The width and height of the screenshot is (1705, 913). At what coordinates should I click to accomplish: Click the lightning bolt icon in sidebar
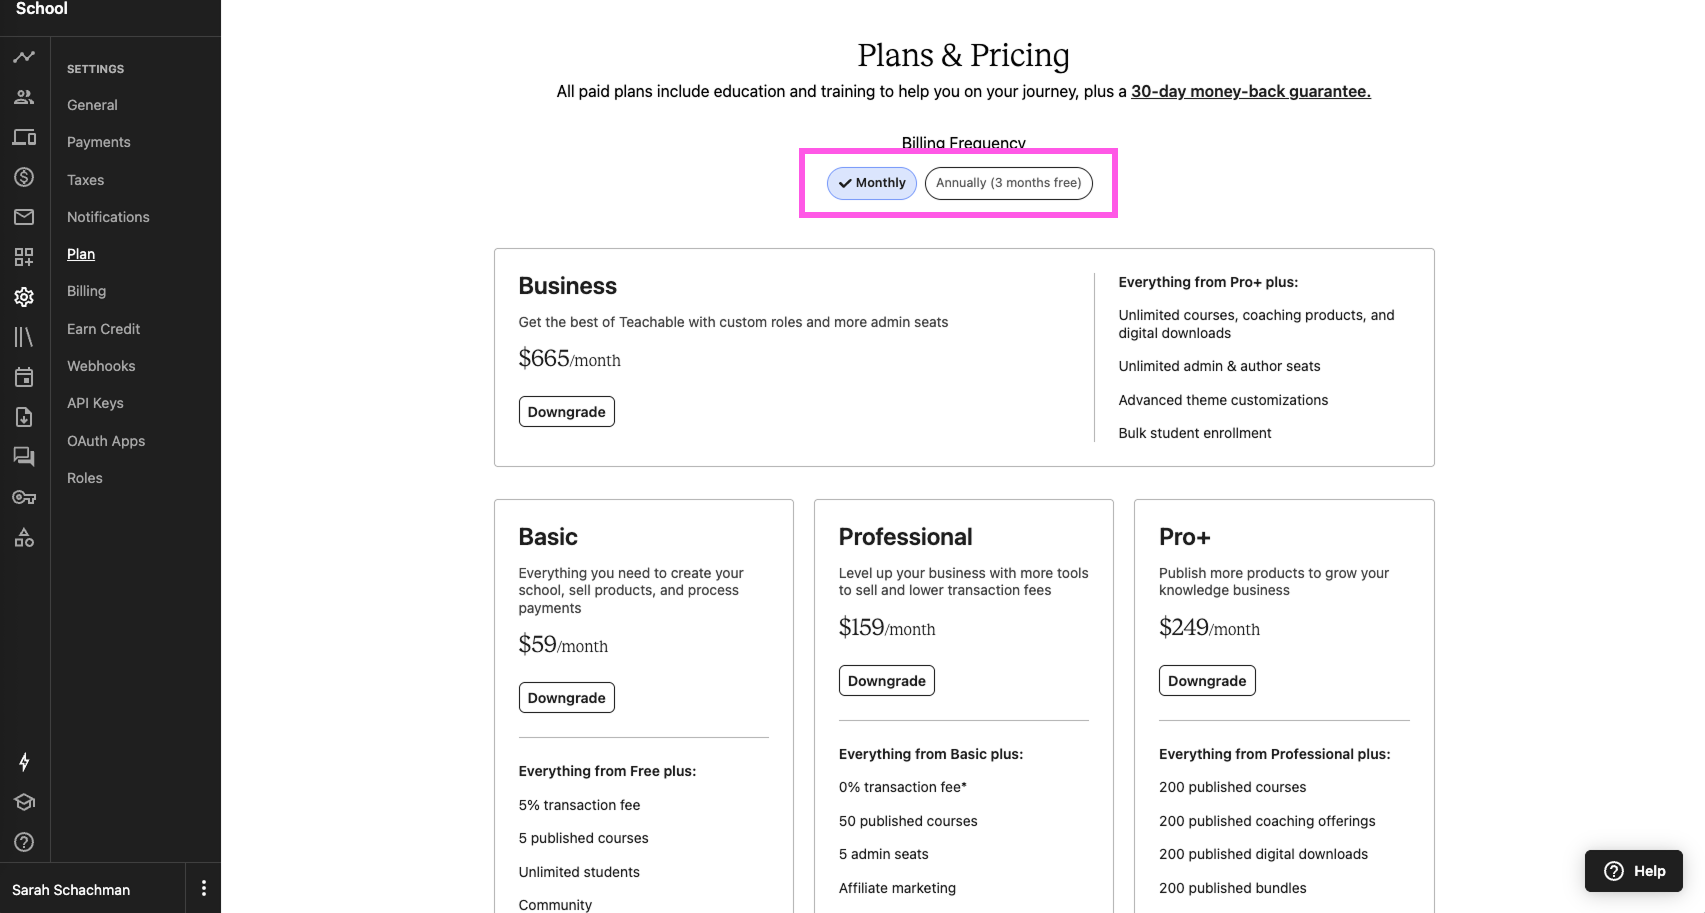(x=24, y=762)
